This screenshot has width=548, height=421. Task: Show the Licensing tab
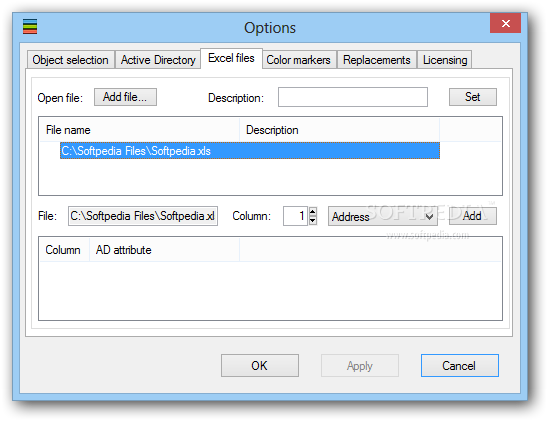[445, 60]
